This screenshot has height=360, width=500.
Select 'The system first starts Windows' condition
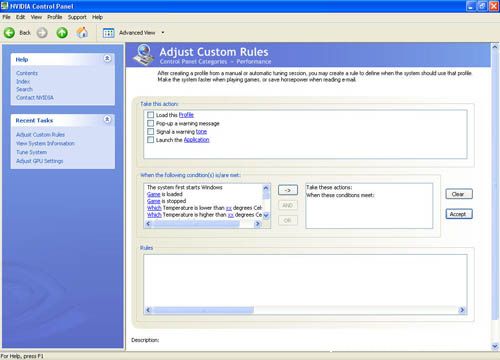pos(185,187)
